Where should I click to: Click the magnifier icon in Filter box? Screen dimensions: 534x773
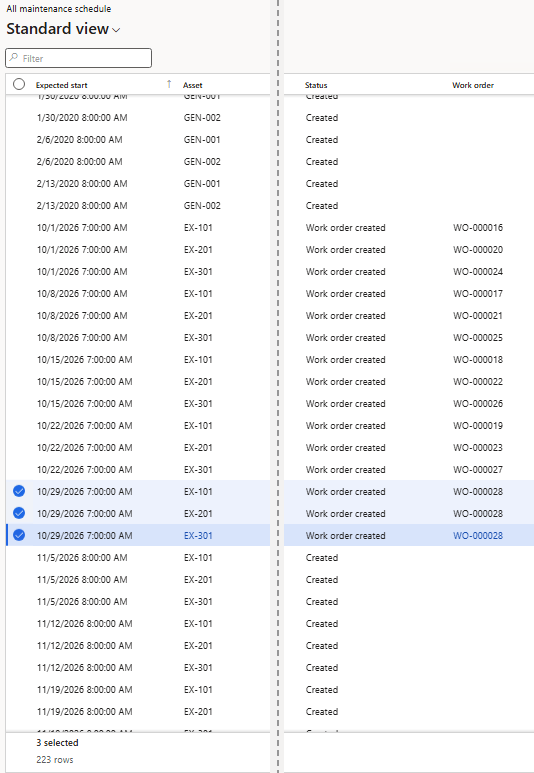(14, 58)
